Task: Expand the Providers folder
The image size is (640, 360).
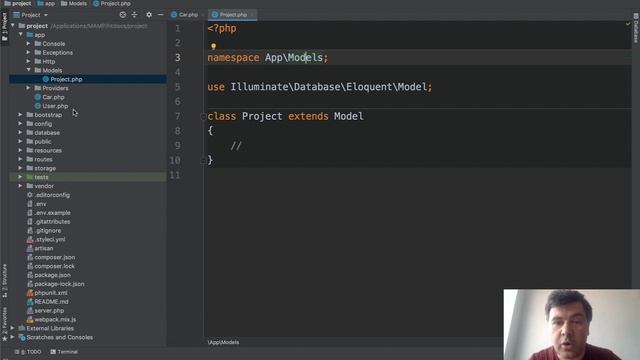Action: click(28, 88)
